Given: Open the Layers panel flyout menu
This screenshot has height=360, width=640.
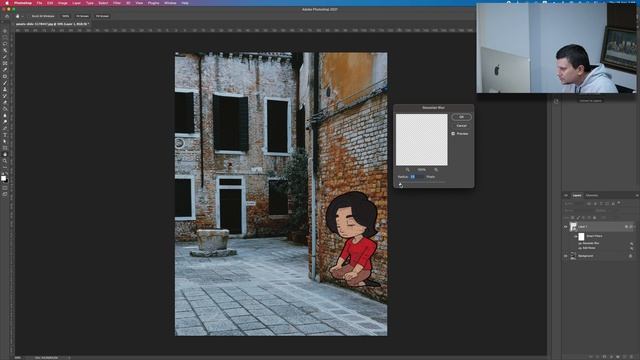Looking at the screenshot, I should [x=637, y=196].
